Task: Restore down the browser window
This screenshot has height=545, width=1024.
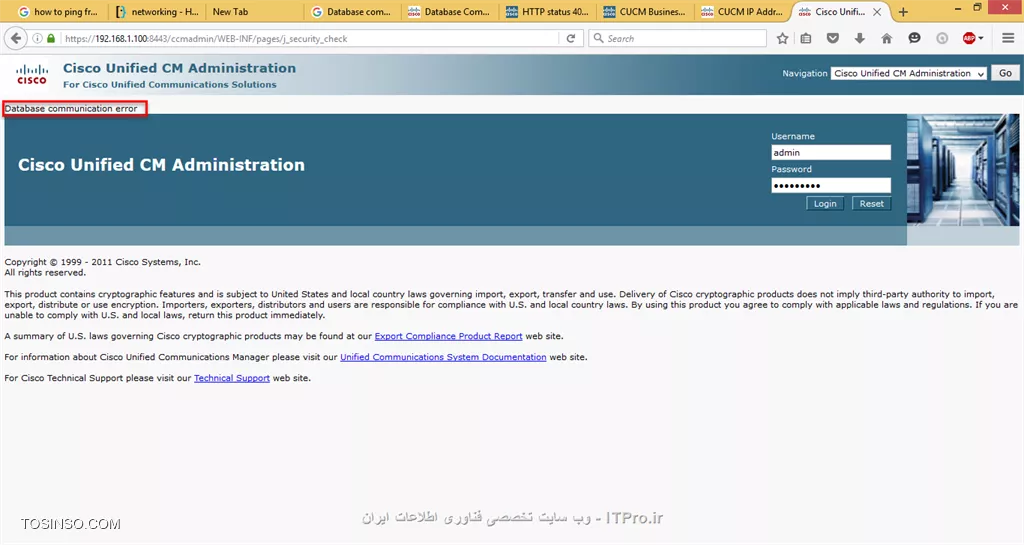Action: [977, 8]
